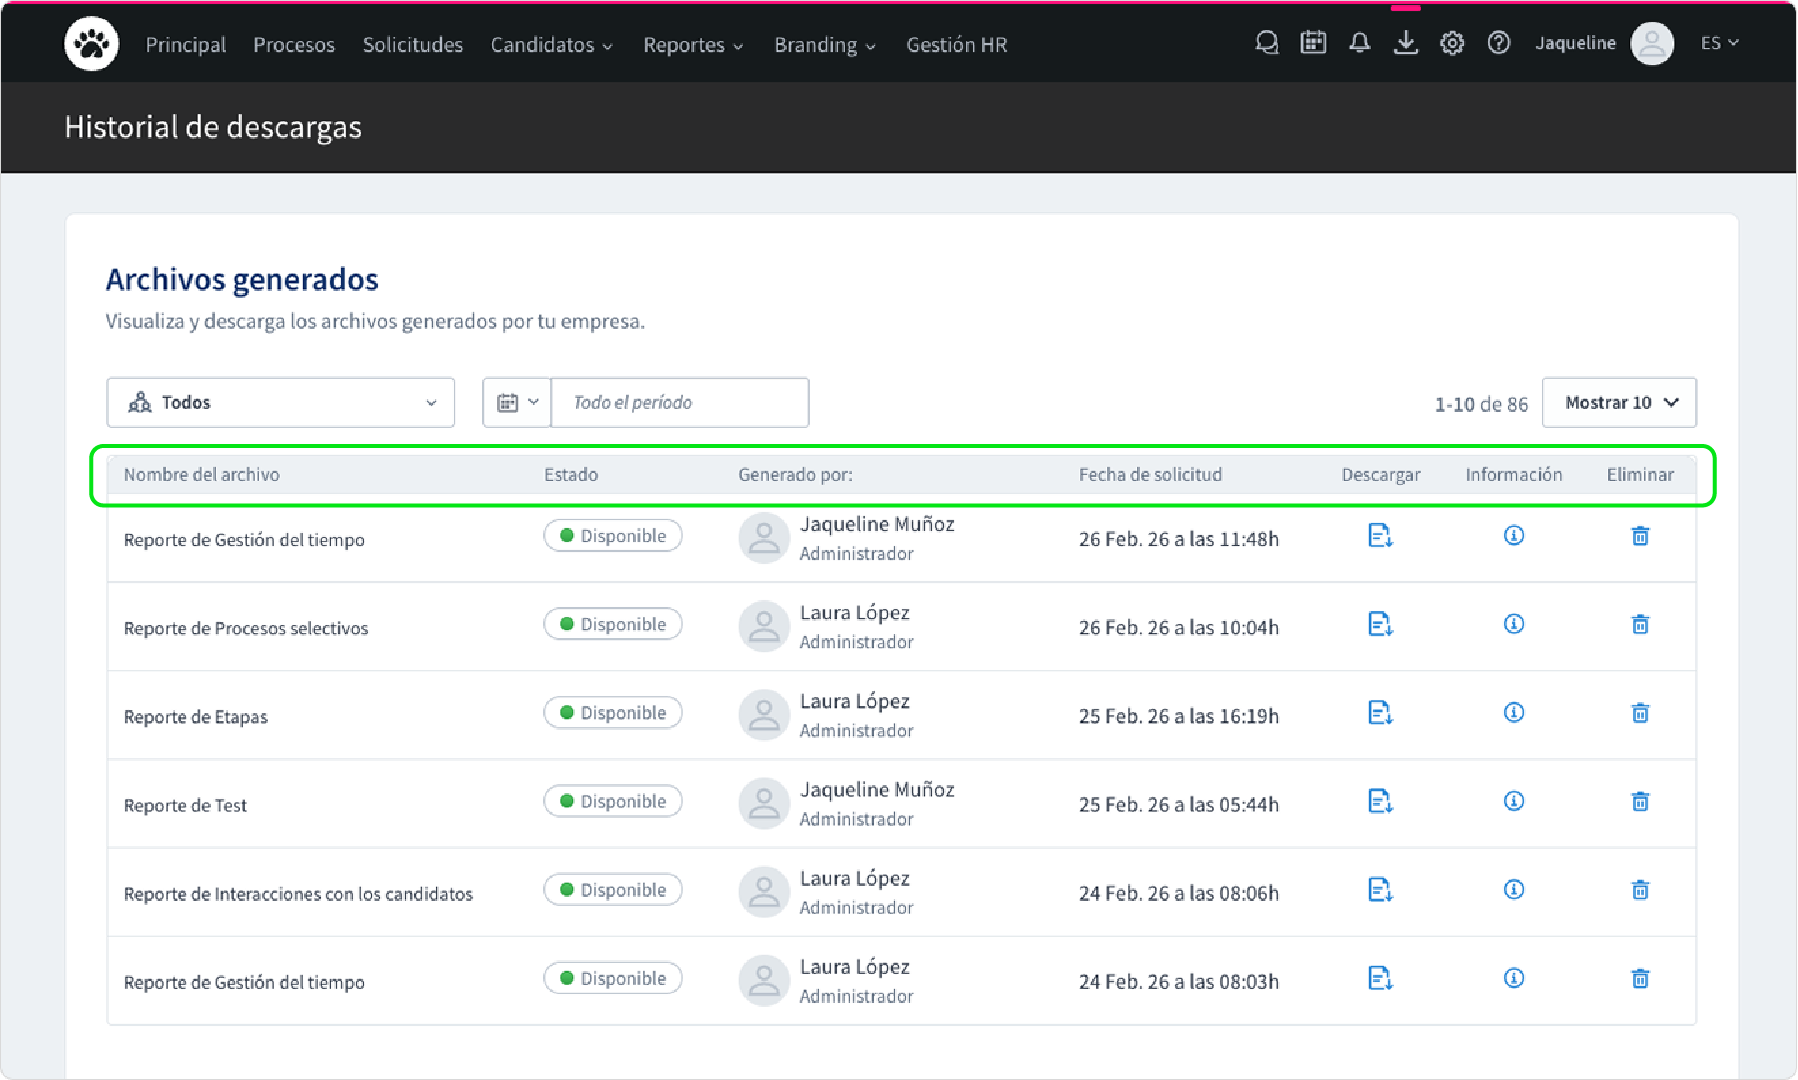
Task: Delete the Reporte de Test file
Action: [x=1640, y=802]
